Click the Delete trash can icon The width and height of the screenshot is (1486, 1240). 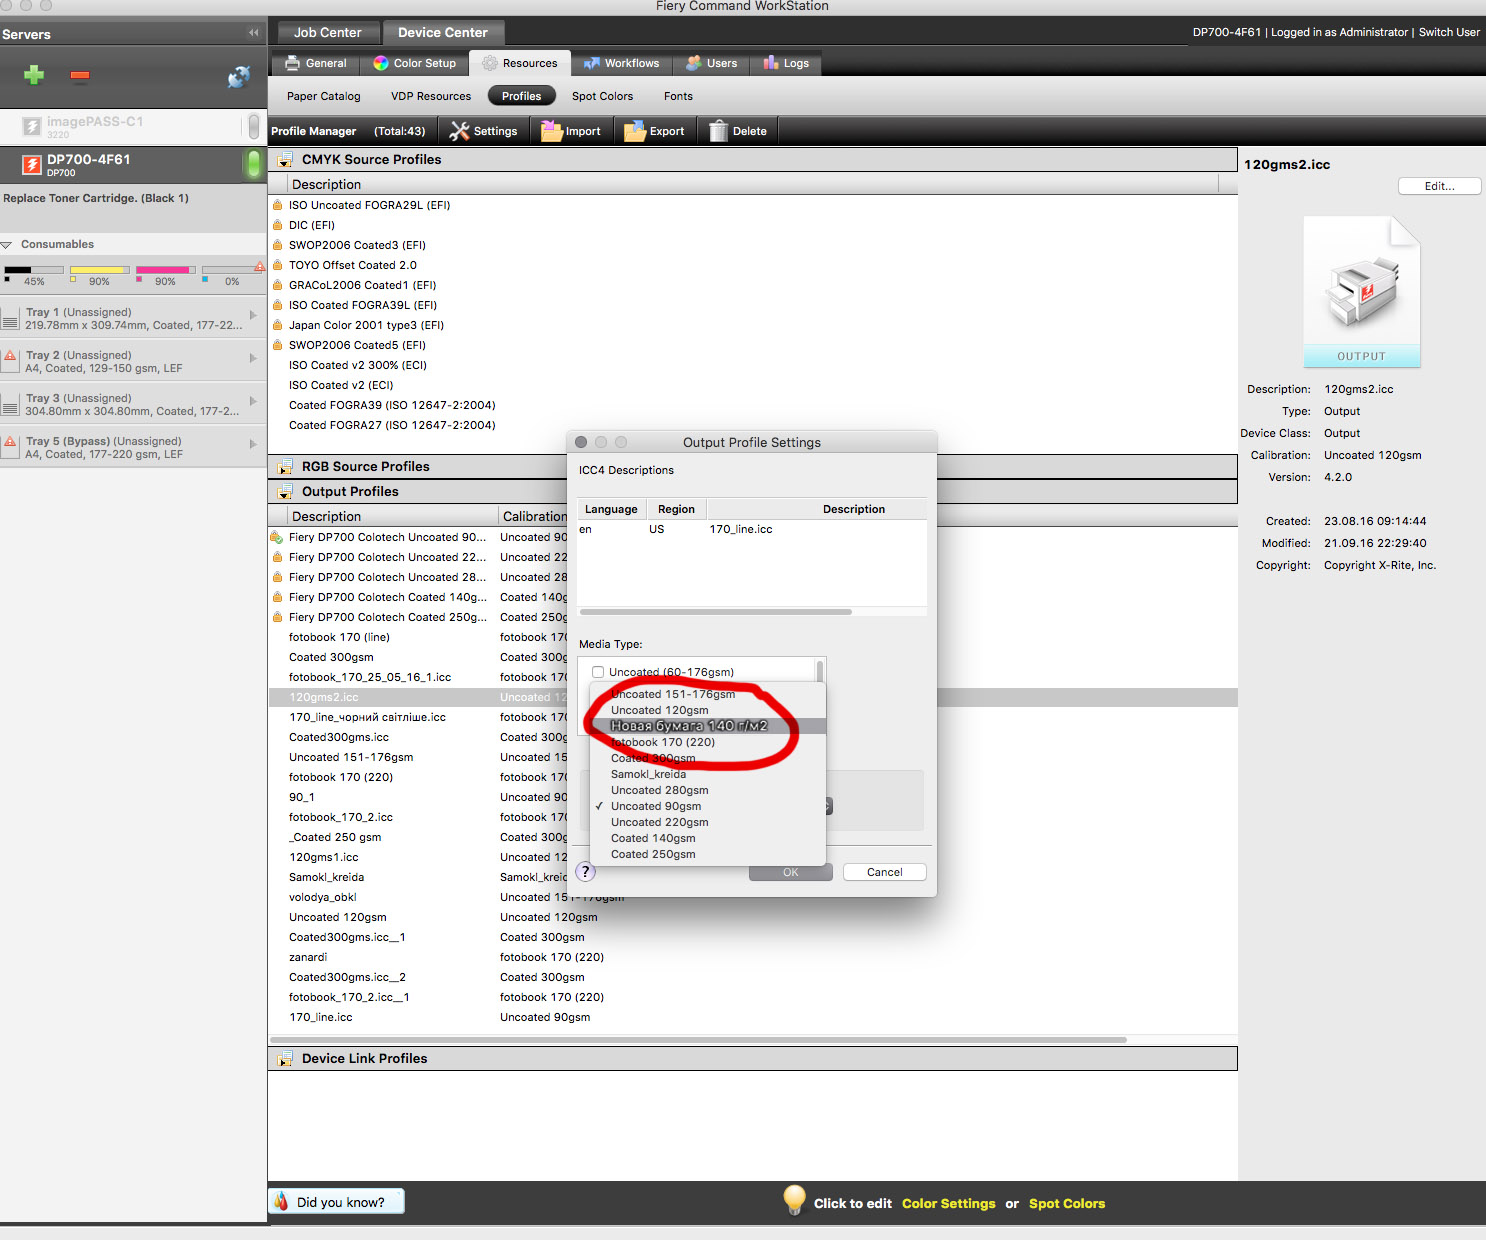718,131
